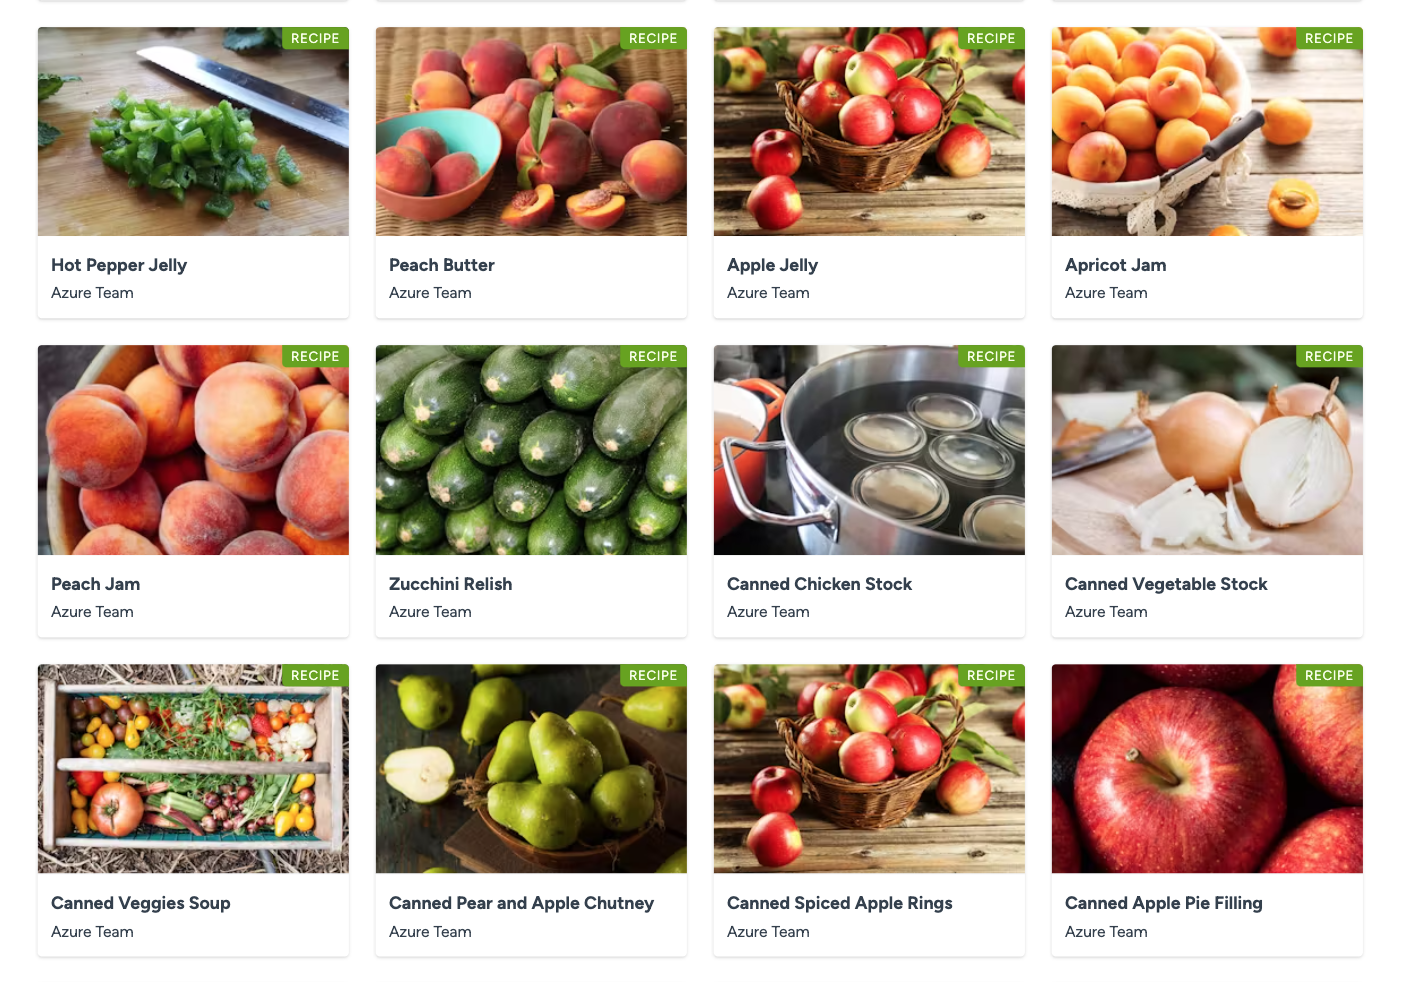
Task: Click RECIPE label on the Canned Apple Pie Filling card
Action: 1329,675
